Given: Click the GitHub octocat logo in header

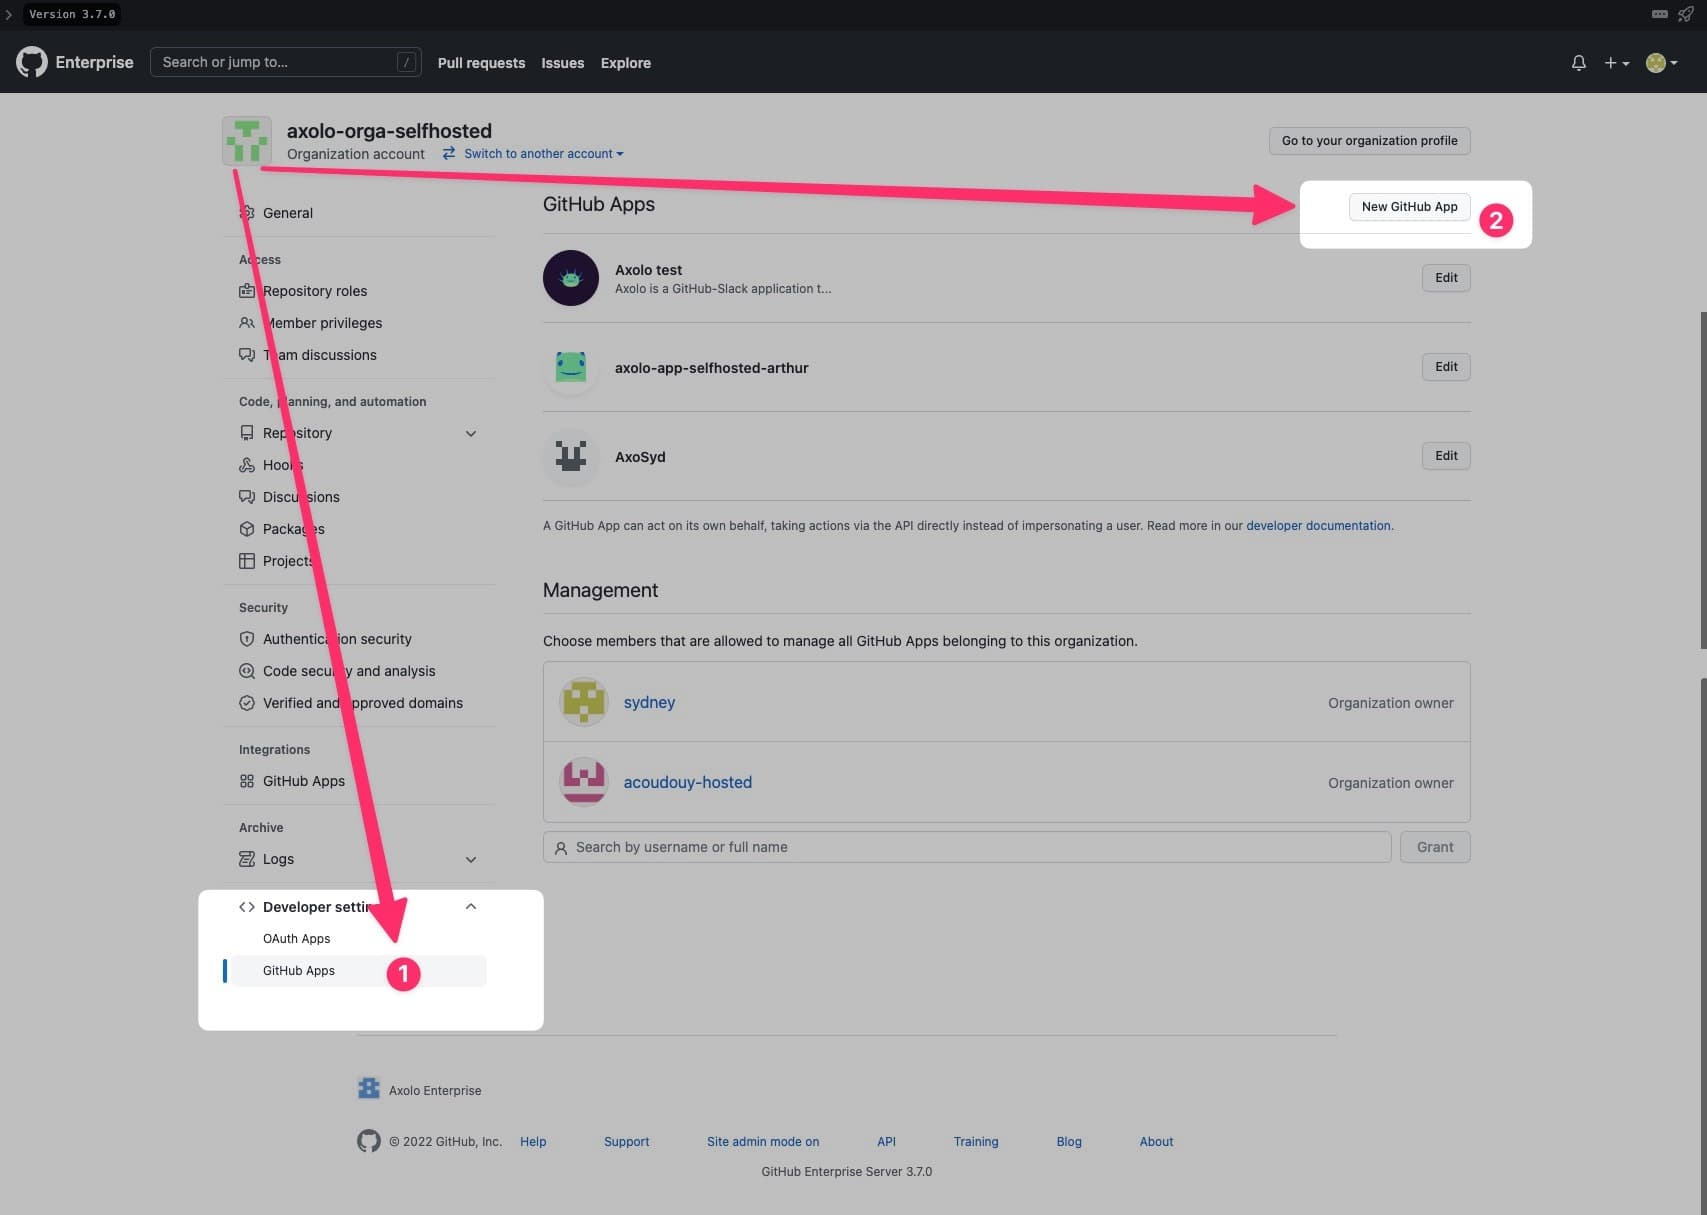Looking at the screenshot, I should (32, 62).
